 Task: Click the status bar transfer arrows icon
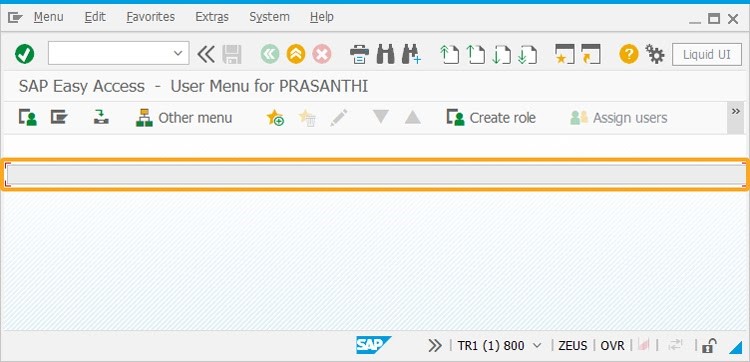pyautogui.click(x=676, y=345)
